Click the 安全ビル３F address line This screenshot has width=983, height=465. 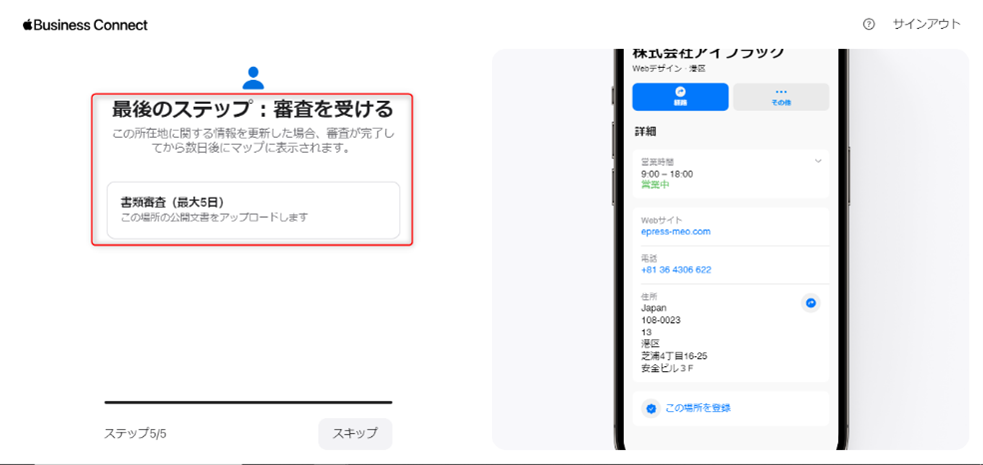pyautogui.click(x=667, y=368)
